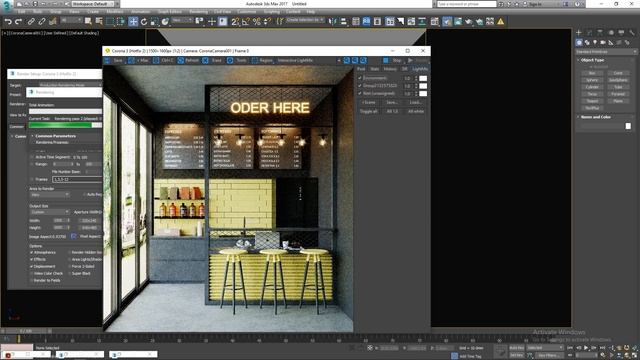Click the Select by Name icon
640x360 pixels.
click(x=99, y=21)
